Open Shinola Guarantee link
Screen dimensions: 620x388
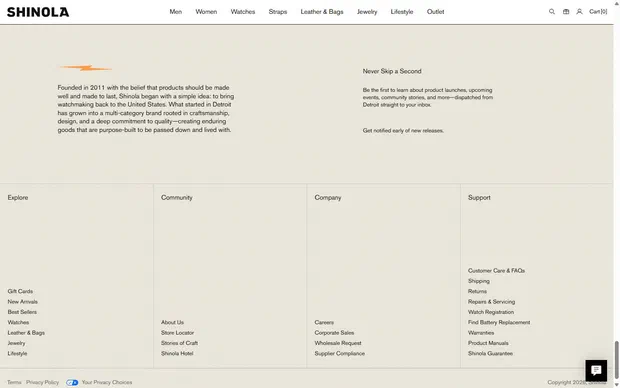(x=490, y=353)
